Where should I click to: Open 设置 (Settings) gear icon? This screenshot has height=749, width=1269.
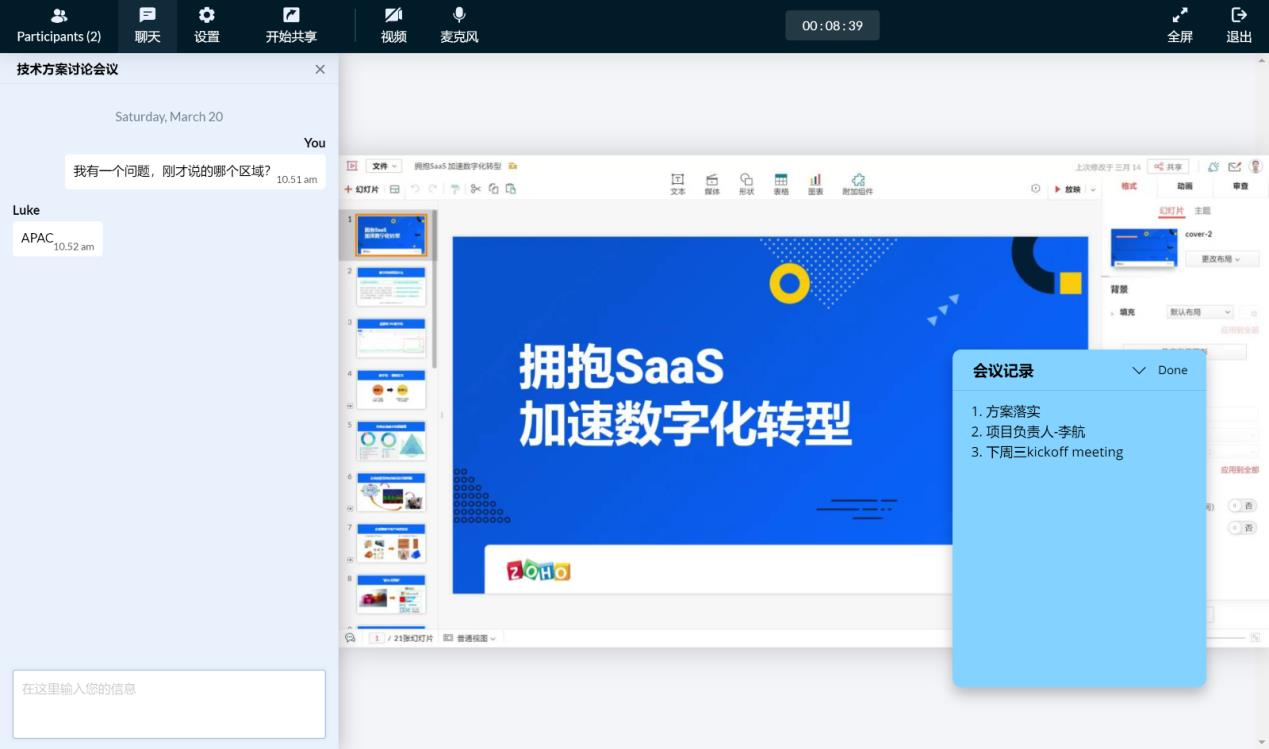click(207, 26)
